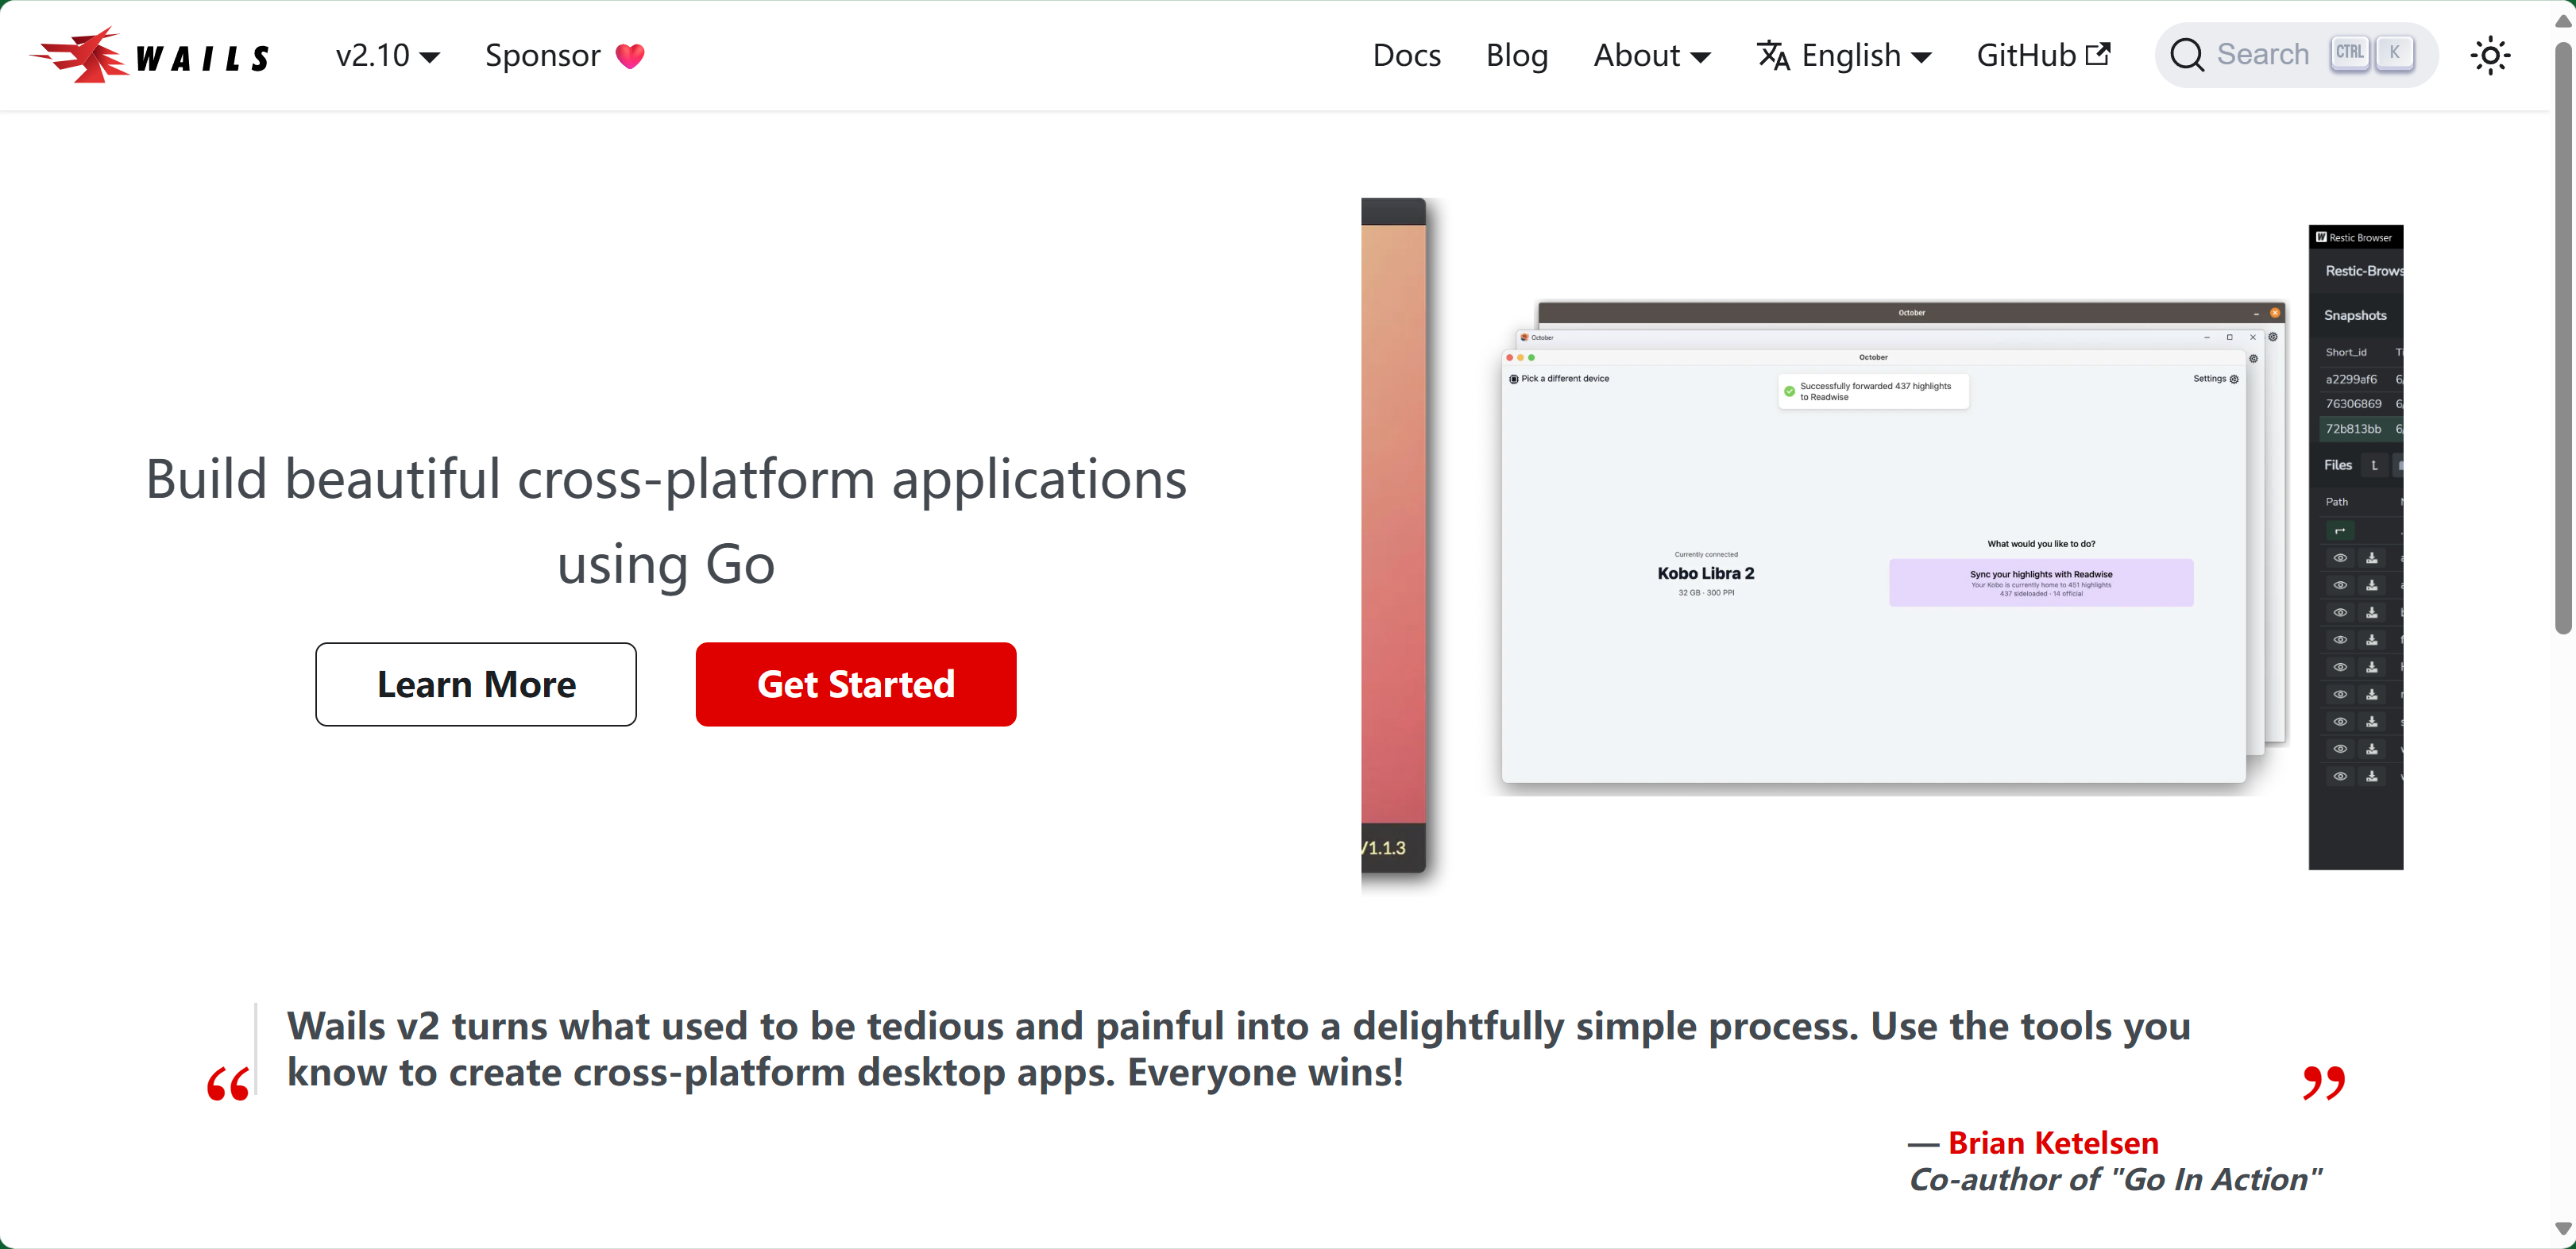
Task: Open the Docs menu item
Action: [1406, 56]
